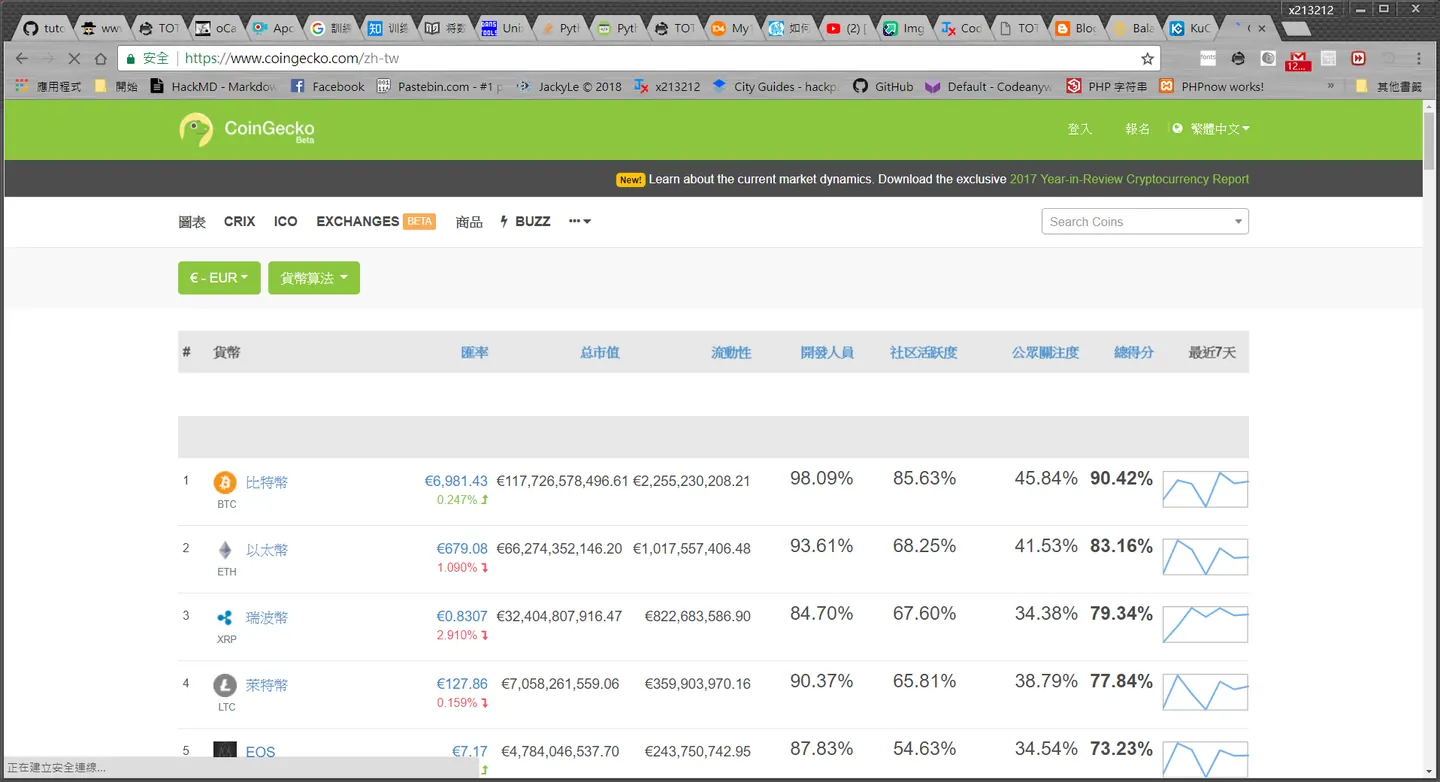Image resolution: width=1440 pixels, height=782 pixels.
Task: Click the Litecoin LTC coin icon
Action: (225, 685)
